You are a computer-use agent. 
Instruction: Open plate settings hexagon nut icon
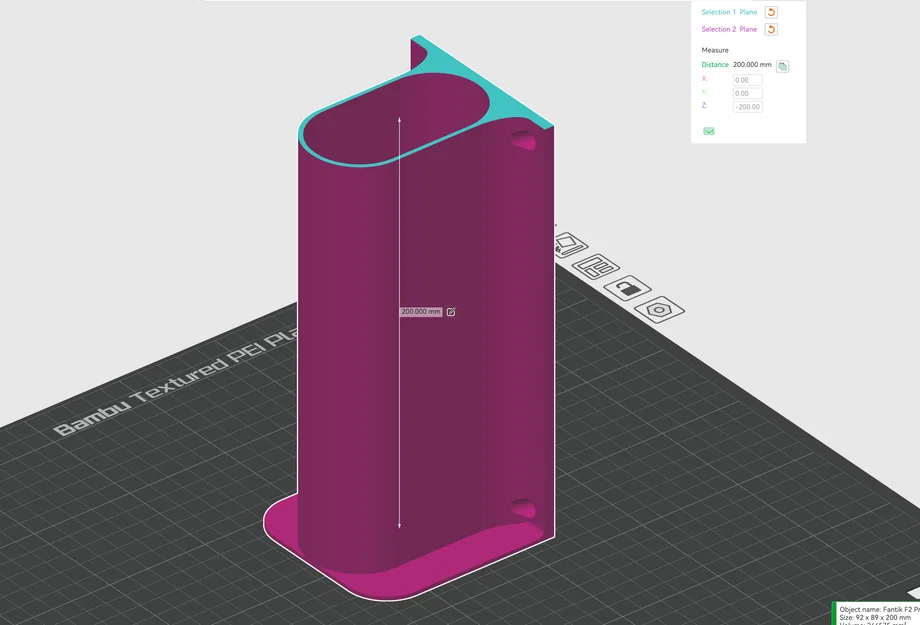point(659,309)
